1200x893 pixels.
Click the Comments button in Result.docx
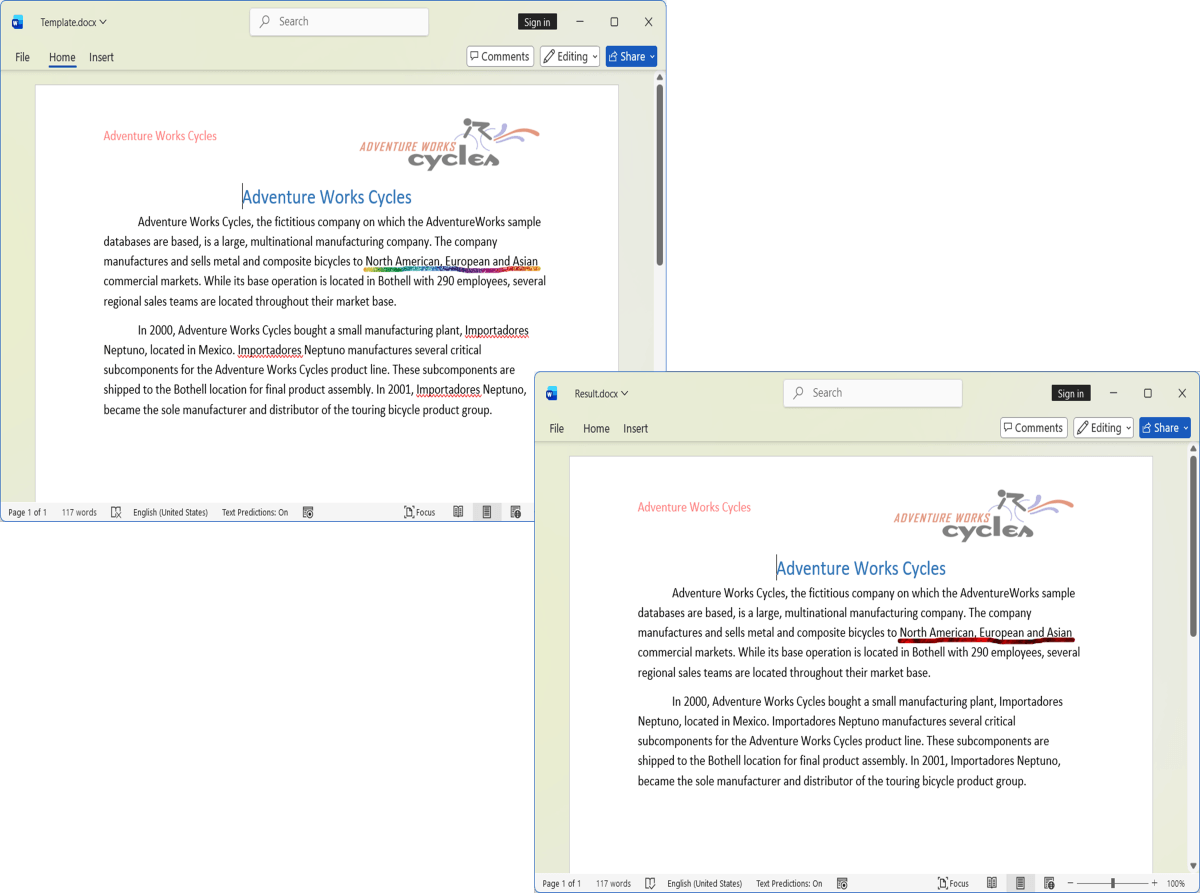[x=1033, y=428]
